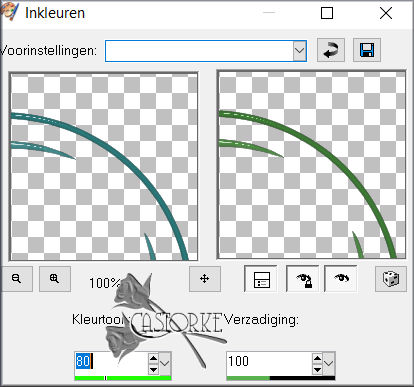Click the Inkleuren paint palette app icon
Screen dimensions: 414x387
click(x=9, y=12)
